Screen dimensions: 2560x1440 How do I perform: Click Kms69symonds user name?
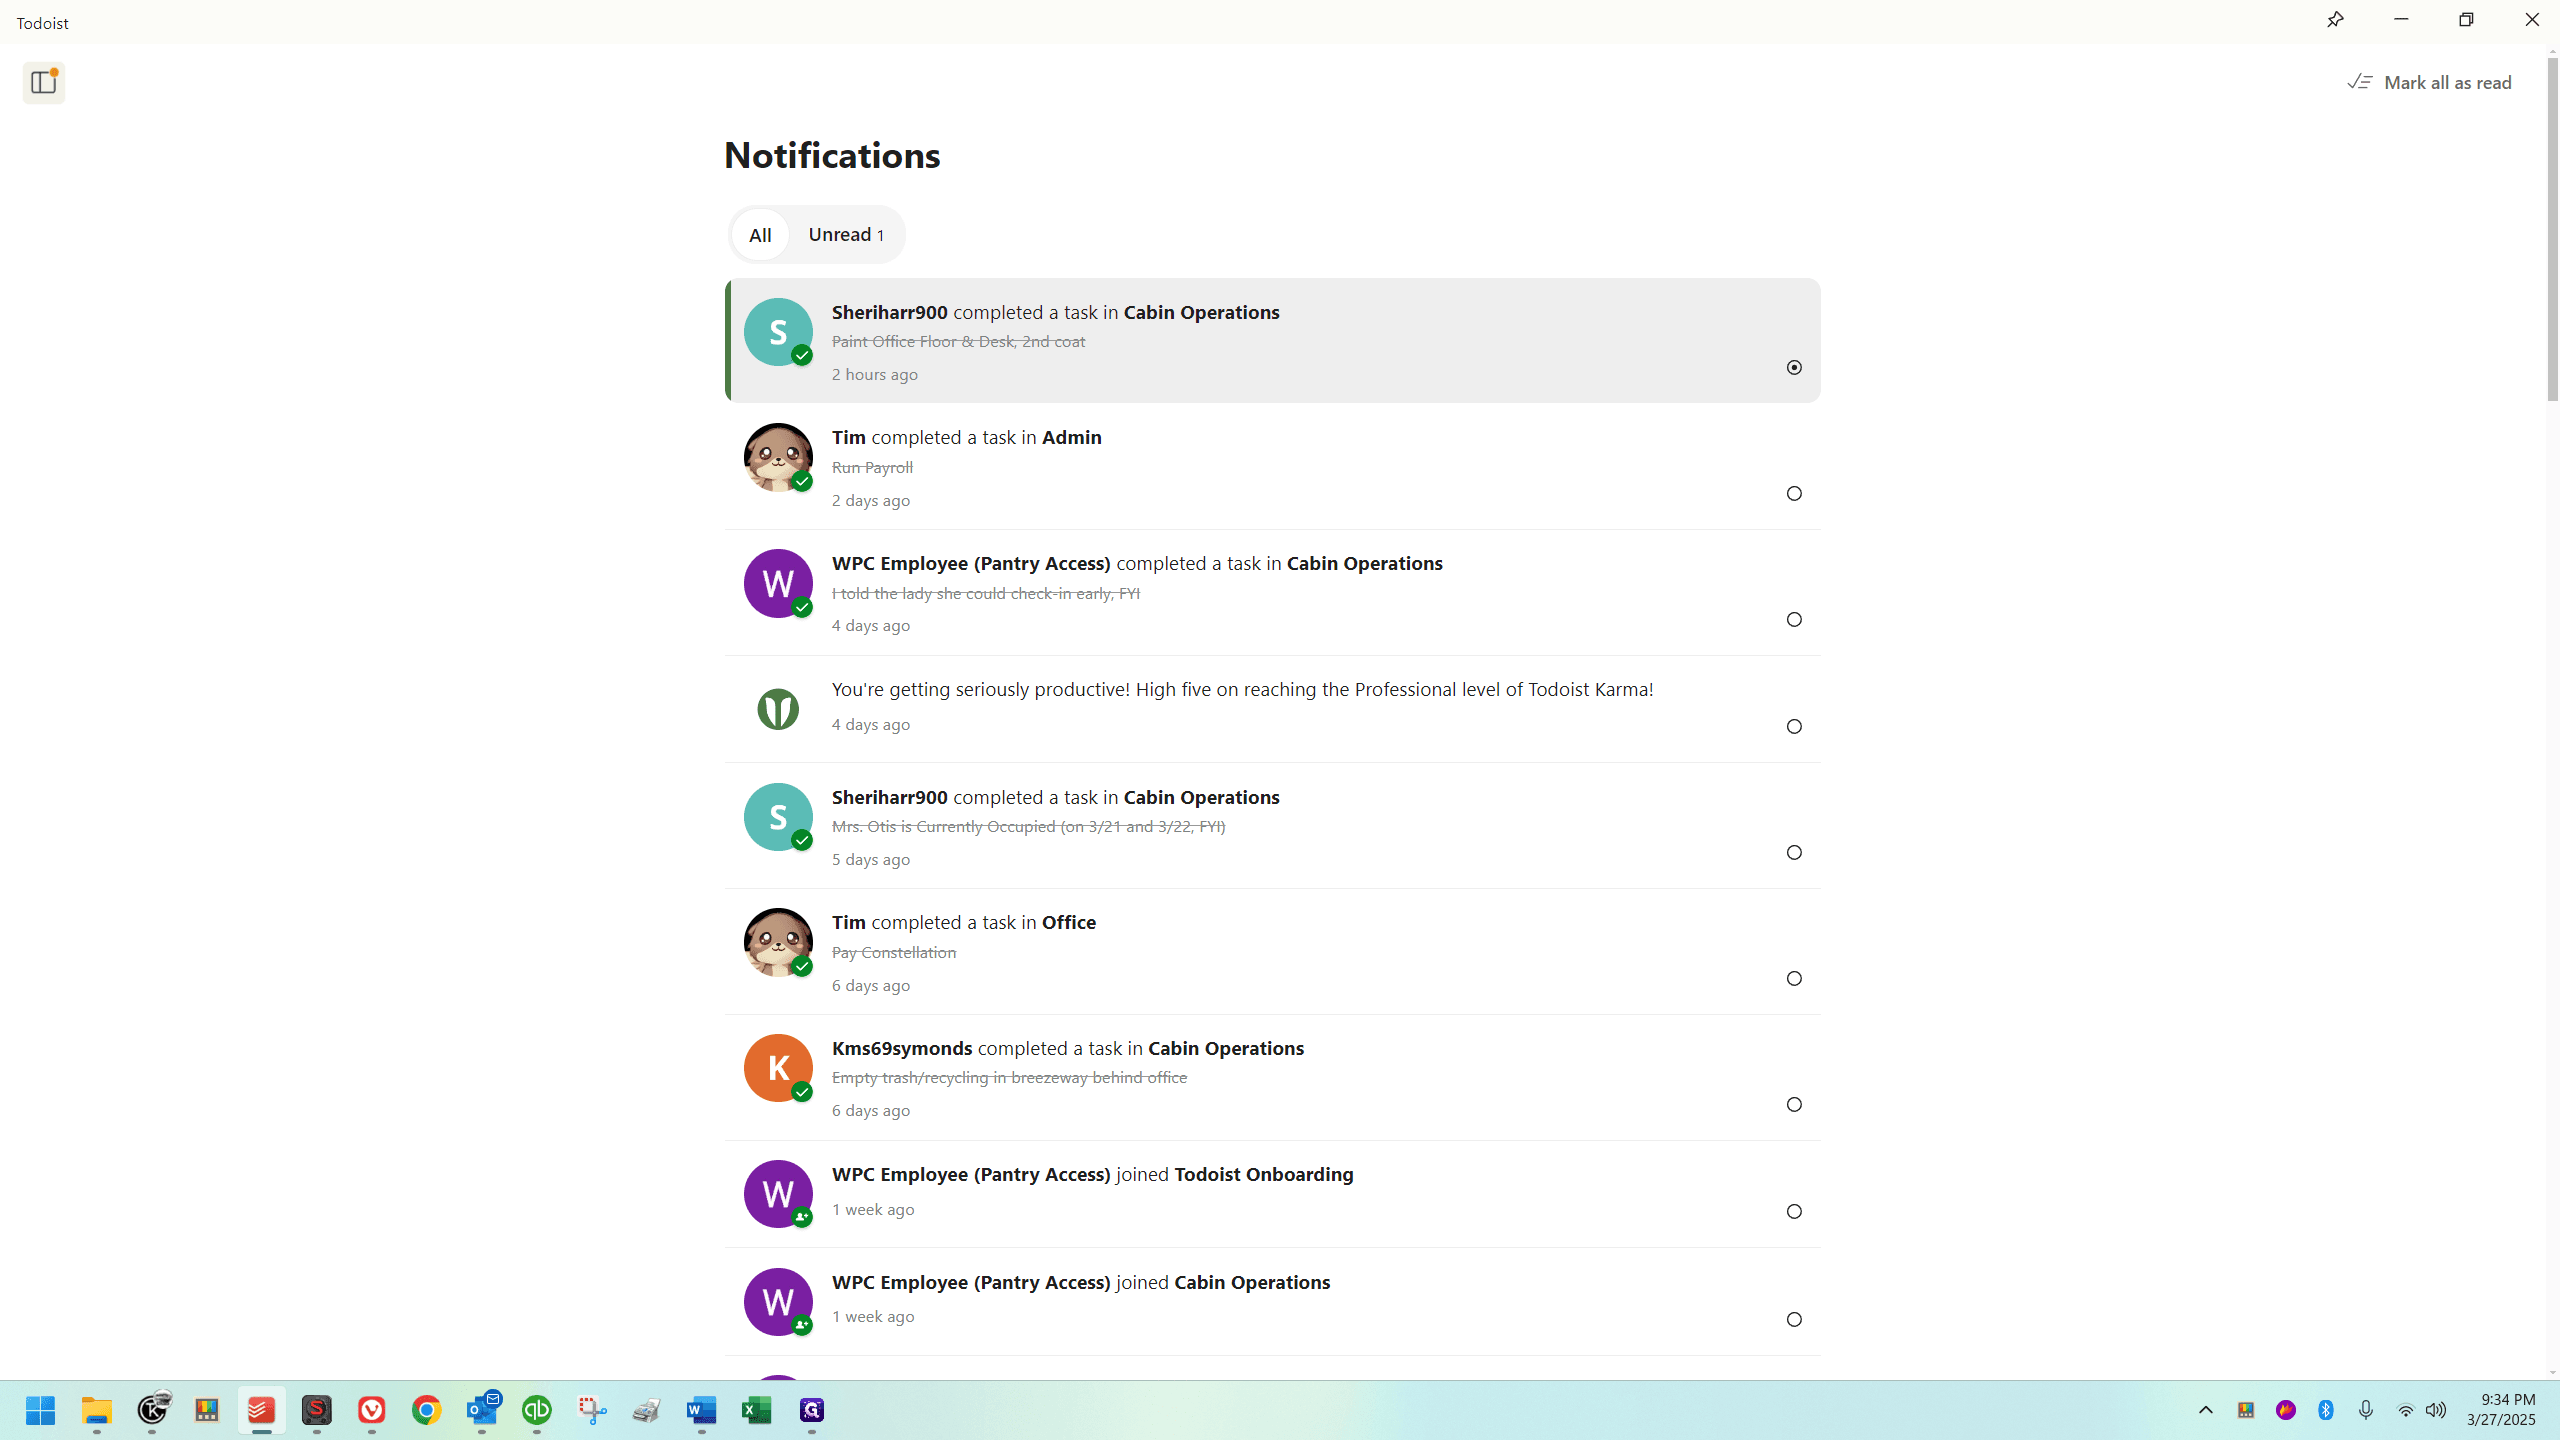coord(902,1049)
